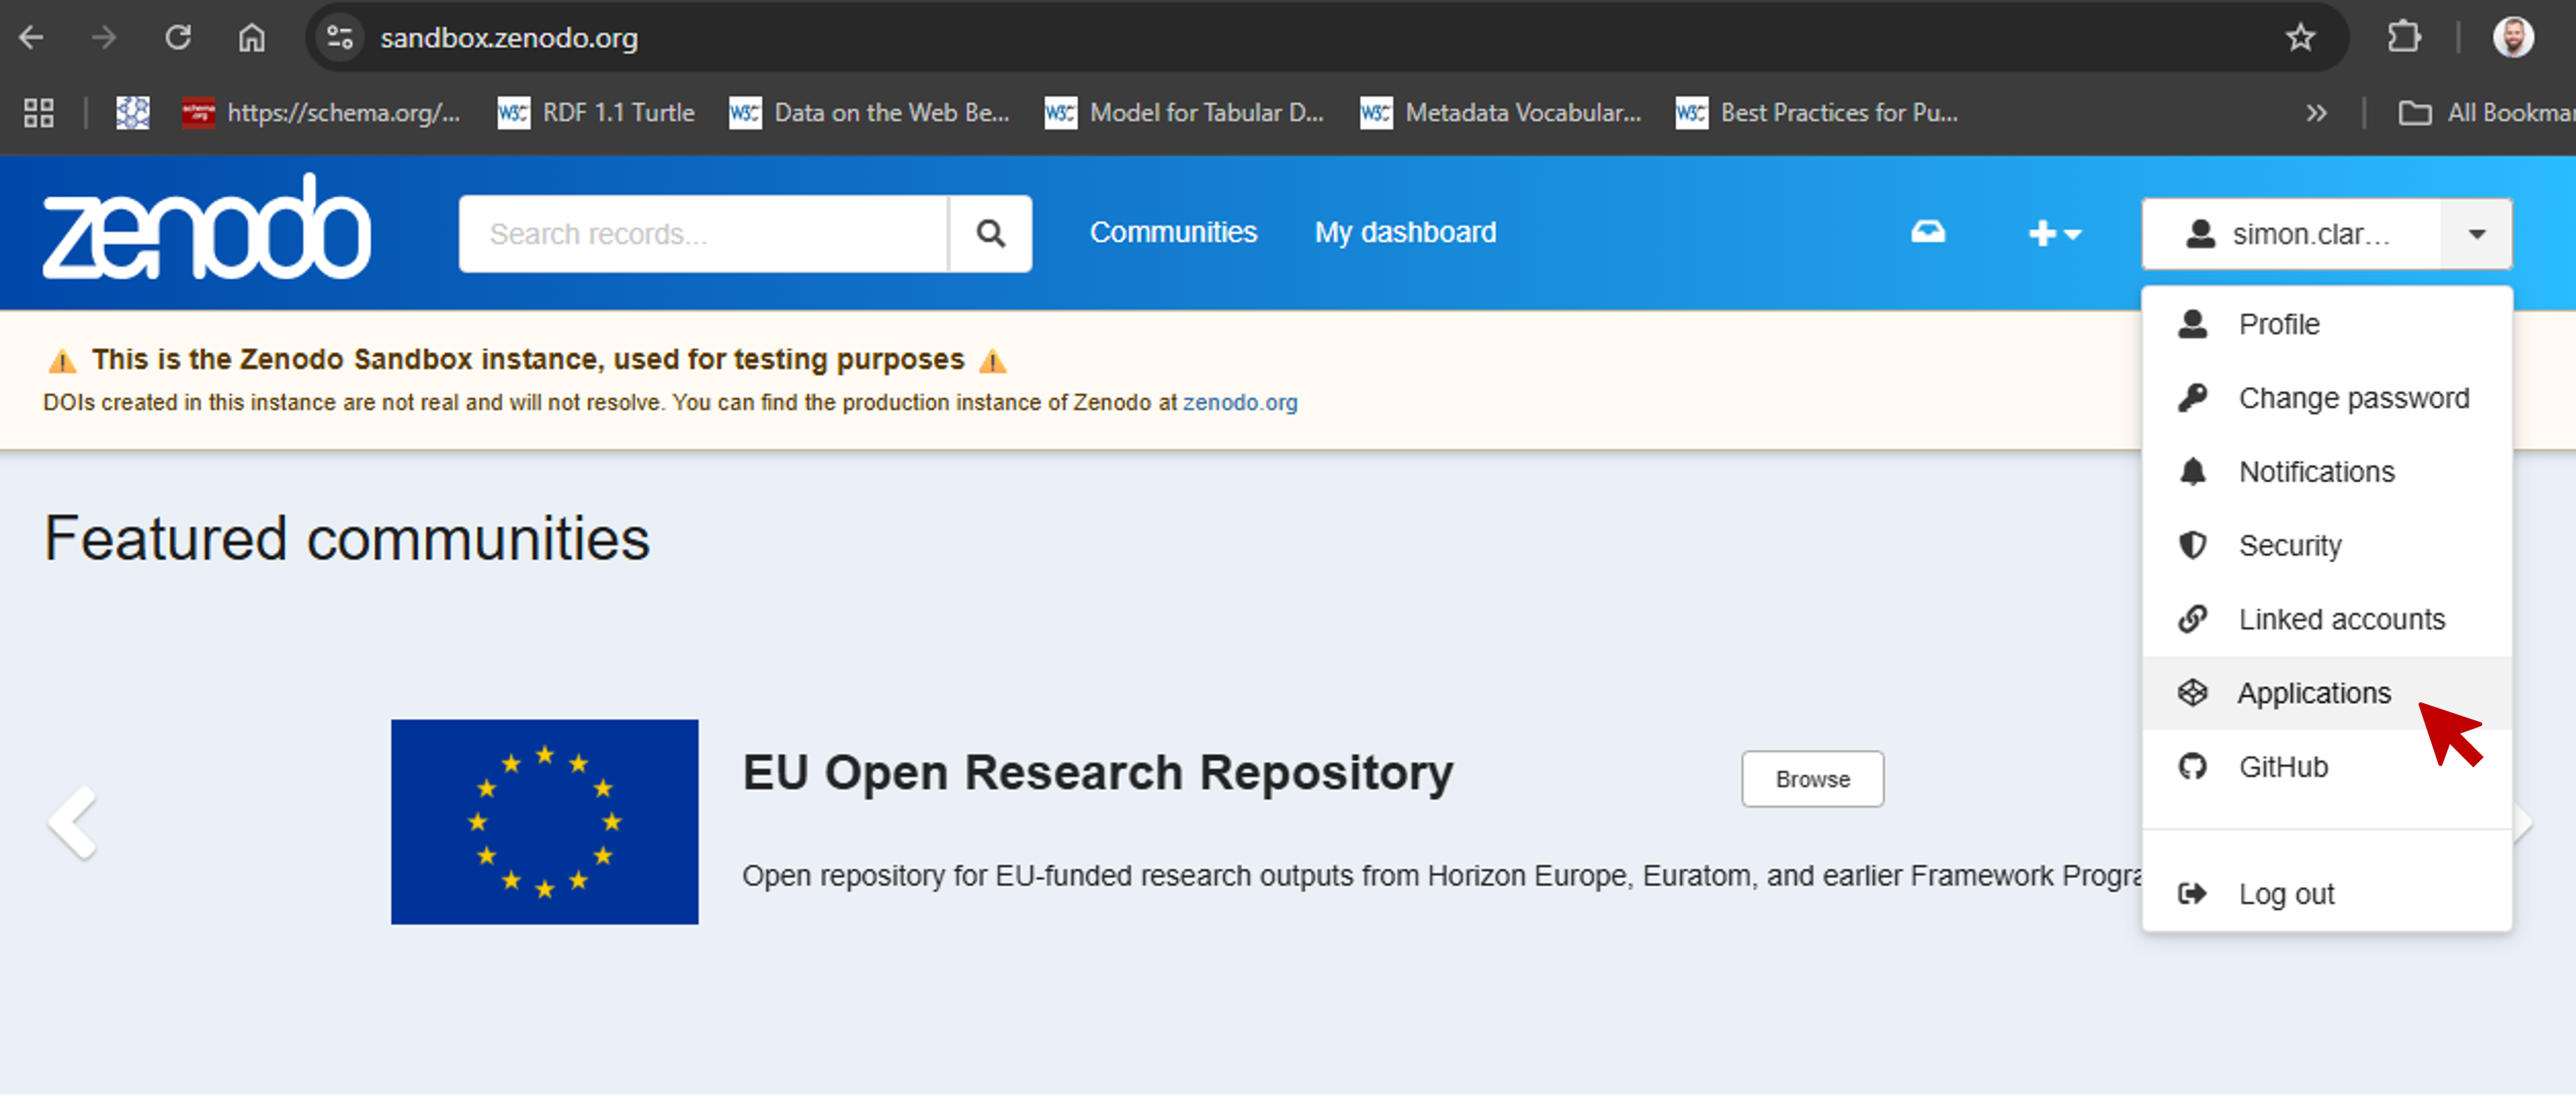Show more bookmarks with the double chevron
This screenshot has width=2576, height=1117.
click(x=2316, y=113)
